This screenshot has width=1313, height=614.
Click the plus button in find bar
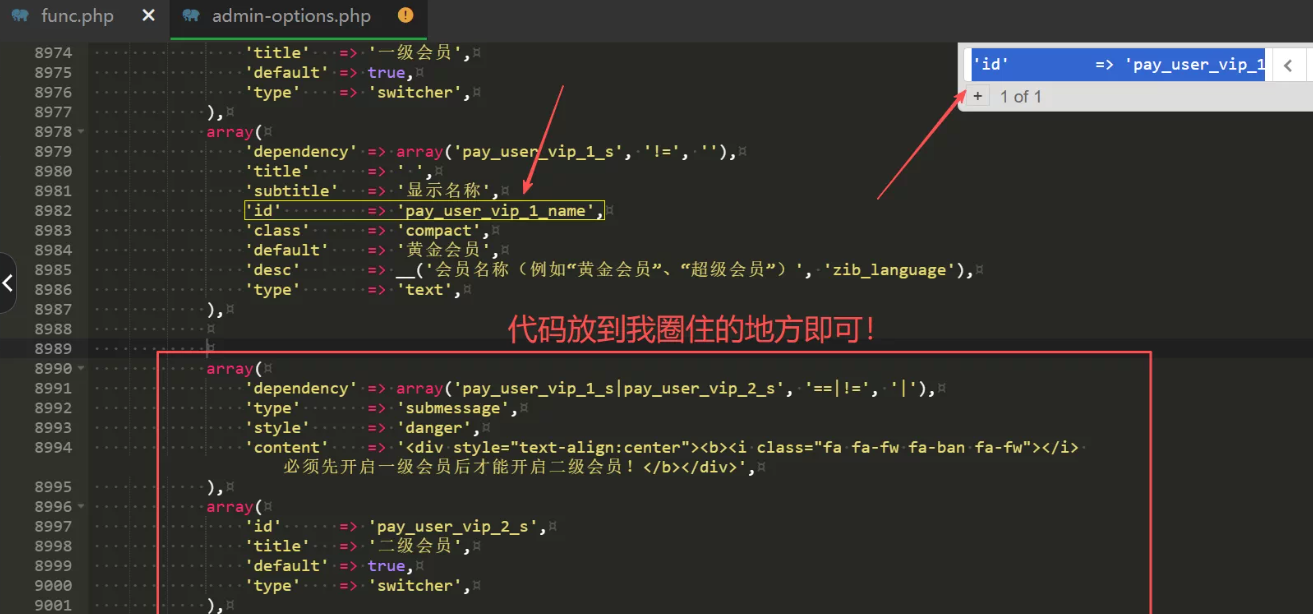[977, 96]
